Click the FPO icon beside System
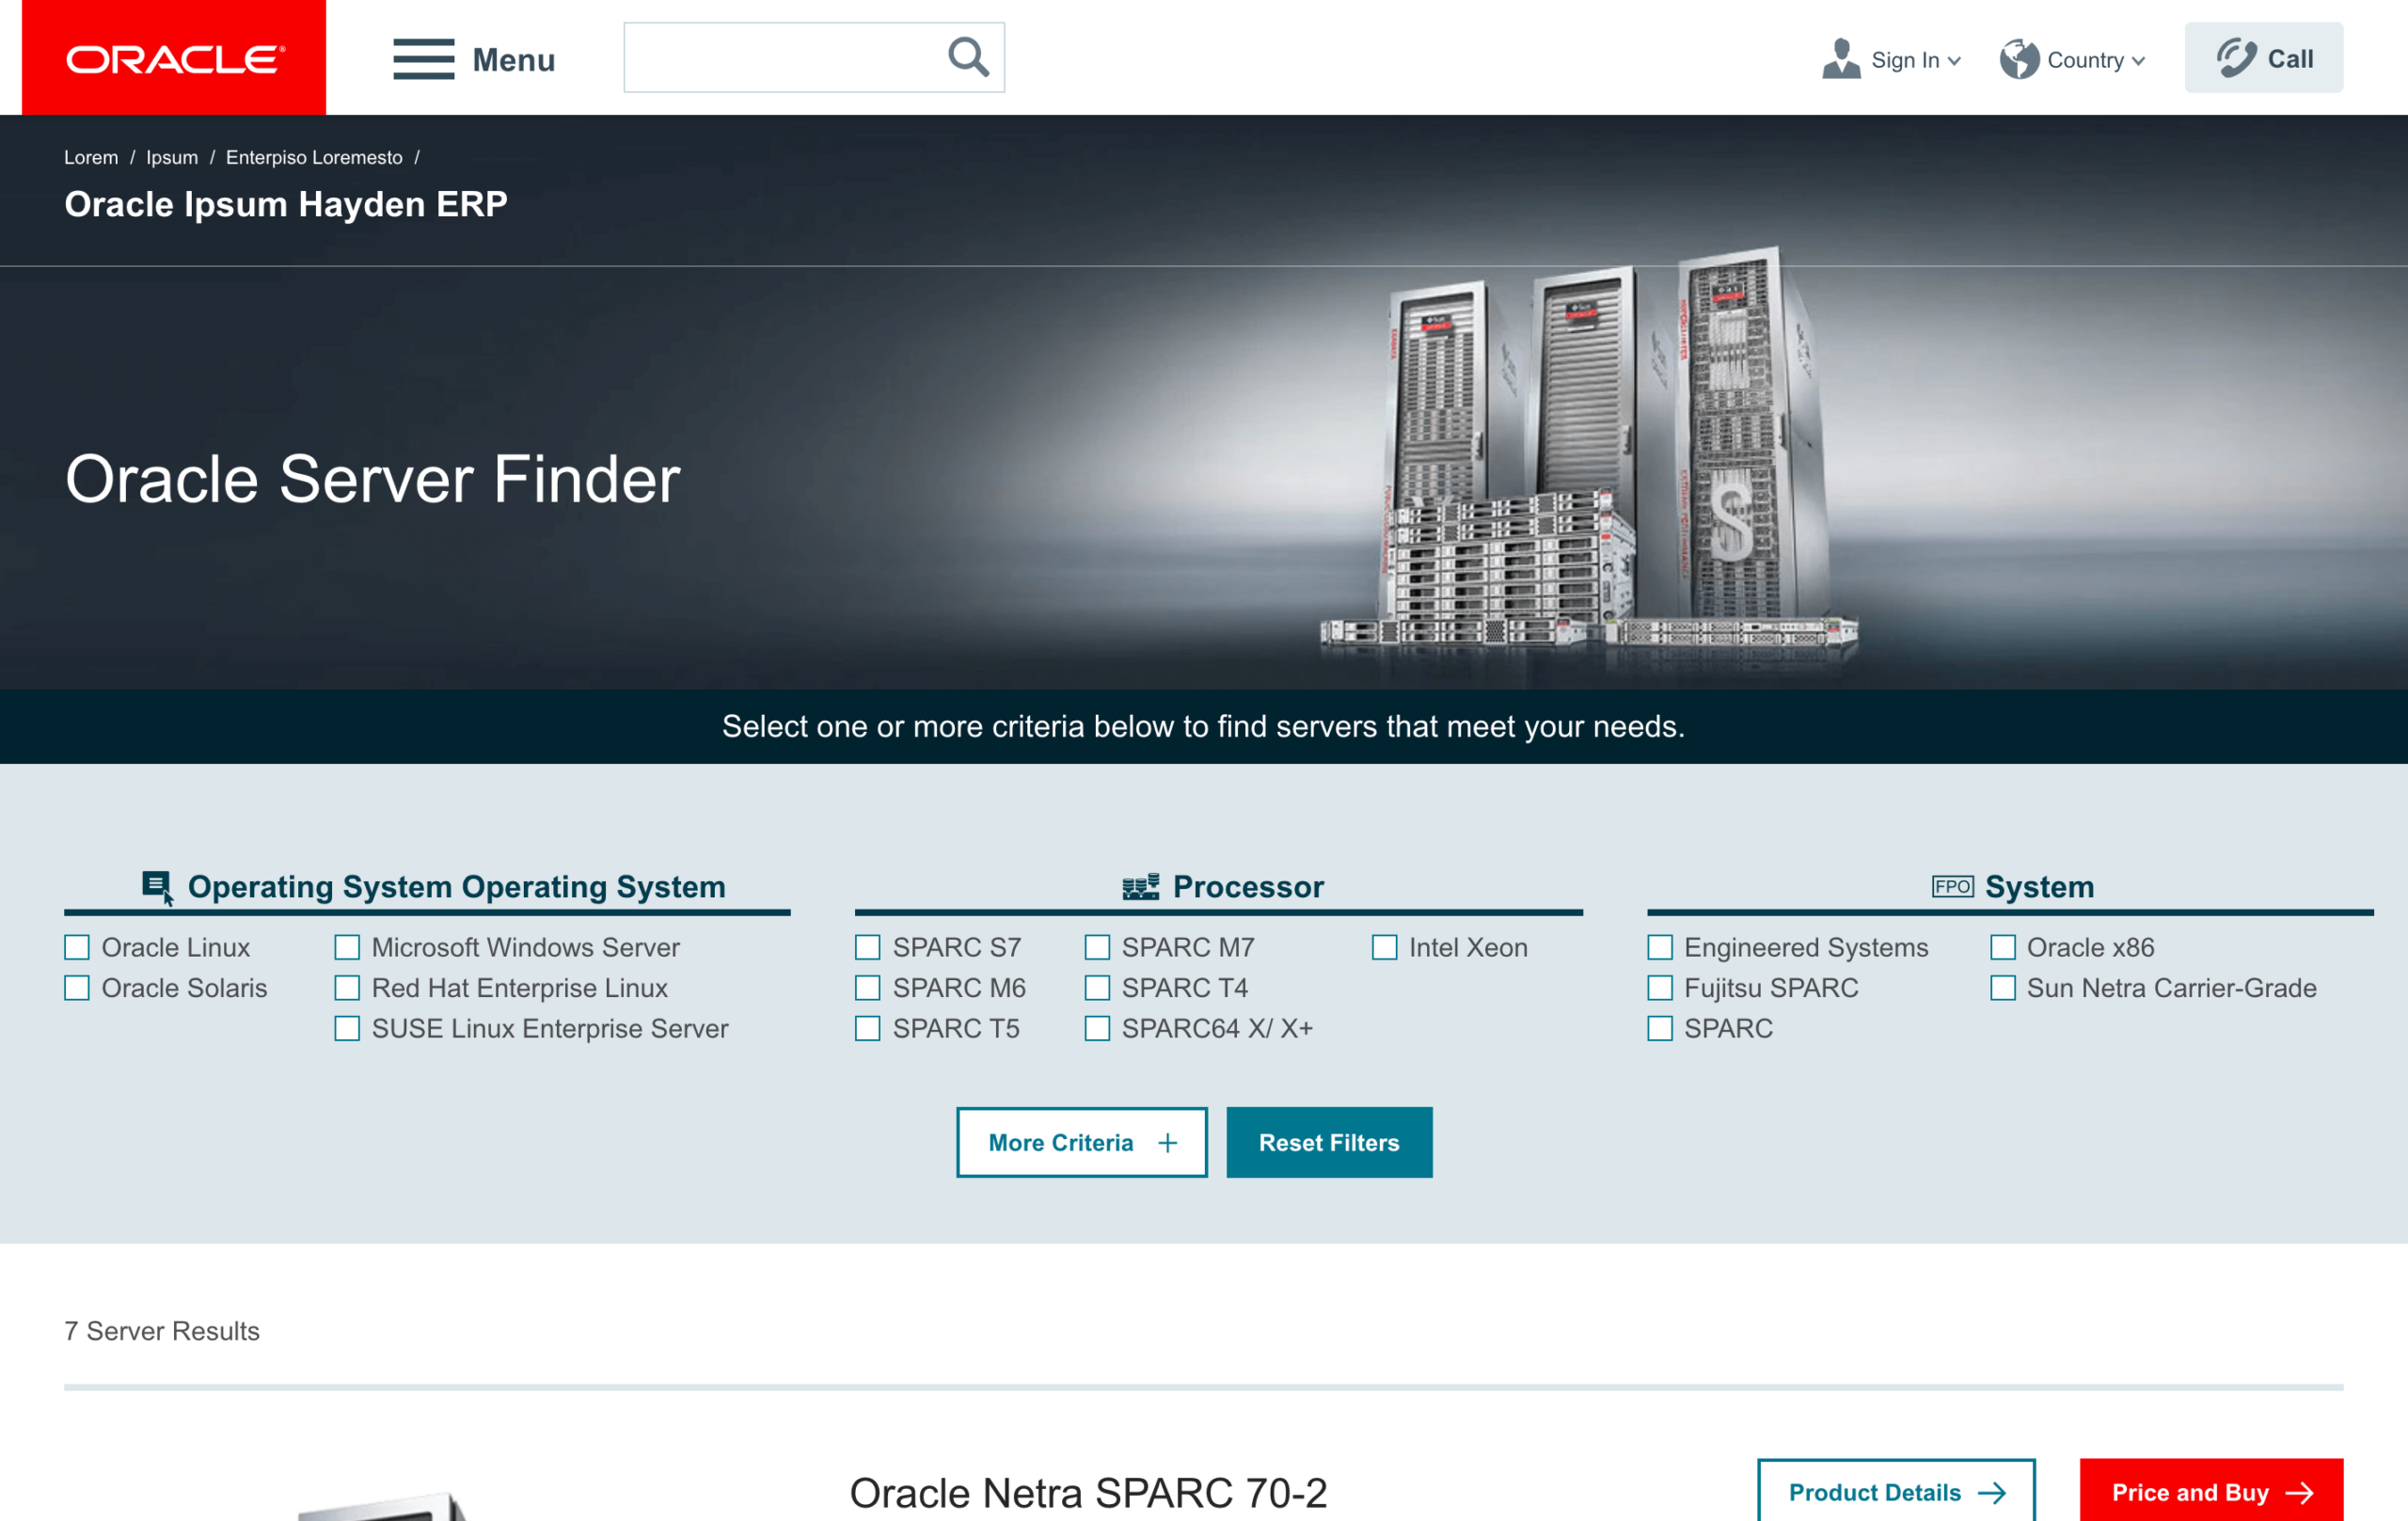Image resolution: width=2408 pixels, height=1521 pixels. click(1952, 886)
